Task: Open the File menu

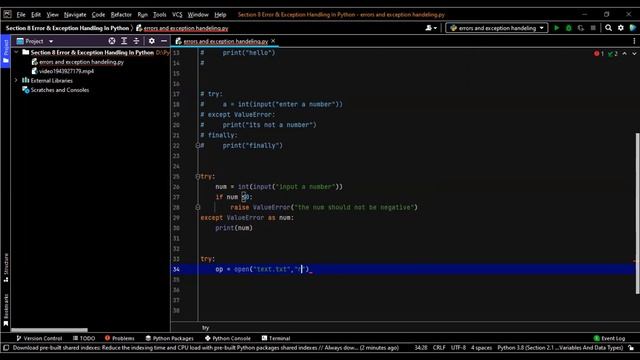Action: 21,15
